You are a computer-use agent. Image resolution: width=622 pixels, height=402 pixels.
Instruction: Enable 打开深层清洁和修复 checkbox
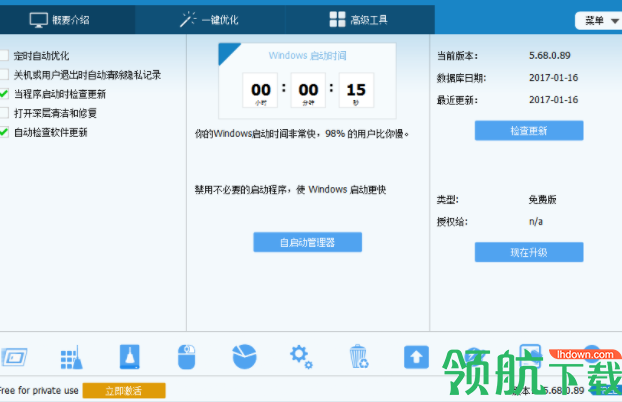[x=4, y=113]
